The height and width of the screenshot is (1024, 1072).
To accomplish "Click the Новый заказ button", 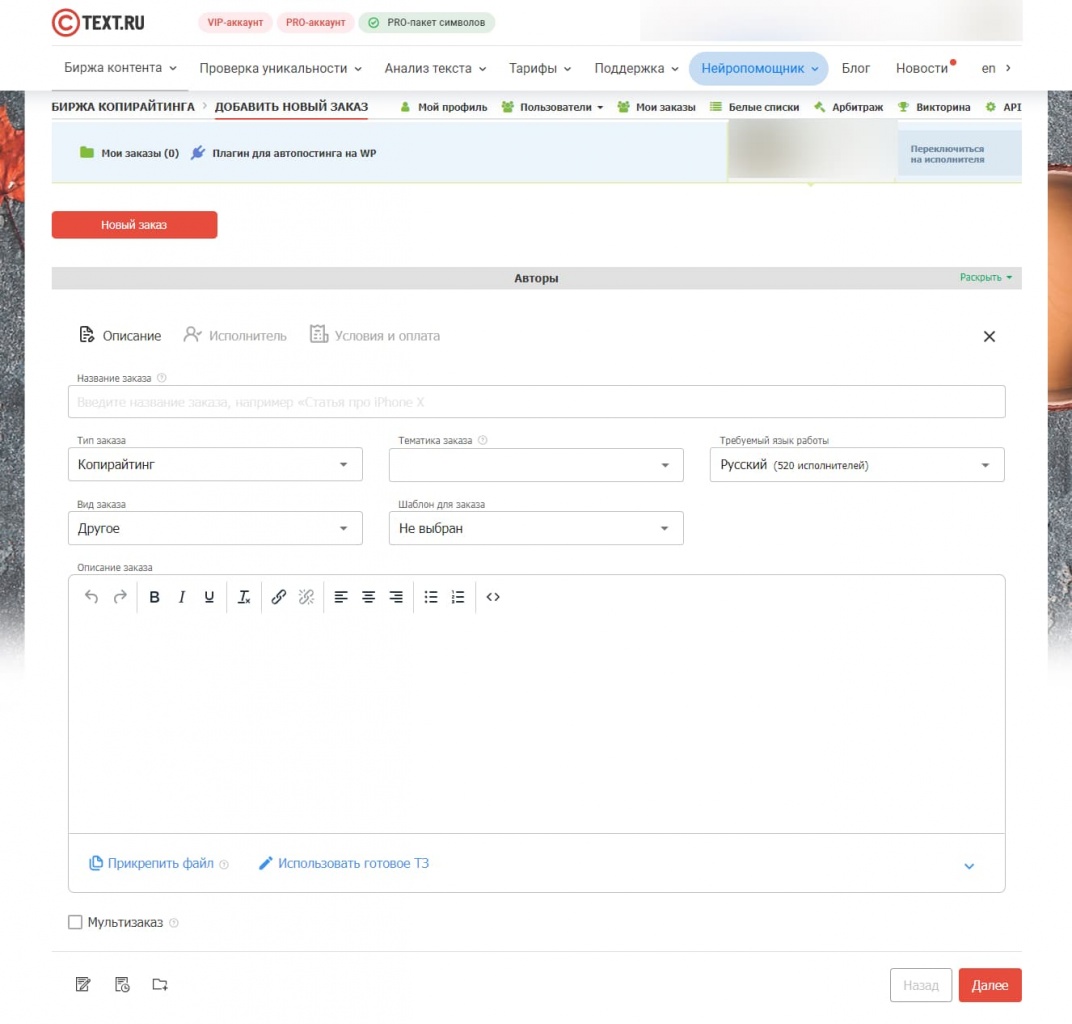I will [135, 225].
